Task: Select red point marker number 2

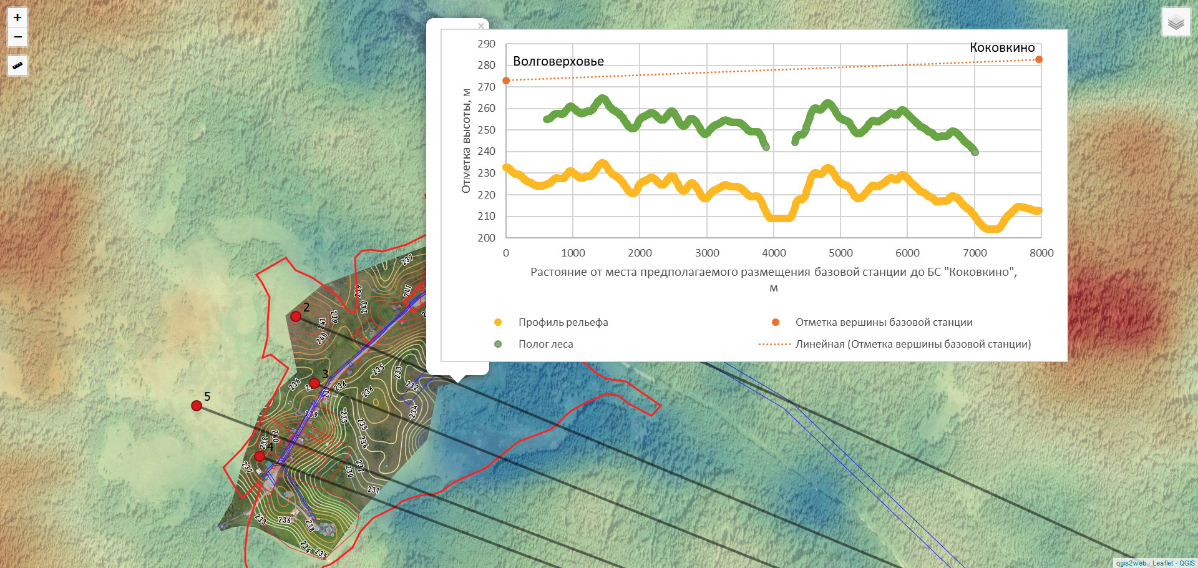Action: (296, 316)
